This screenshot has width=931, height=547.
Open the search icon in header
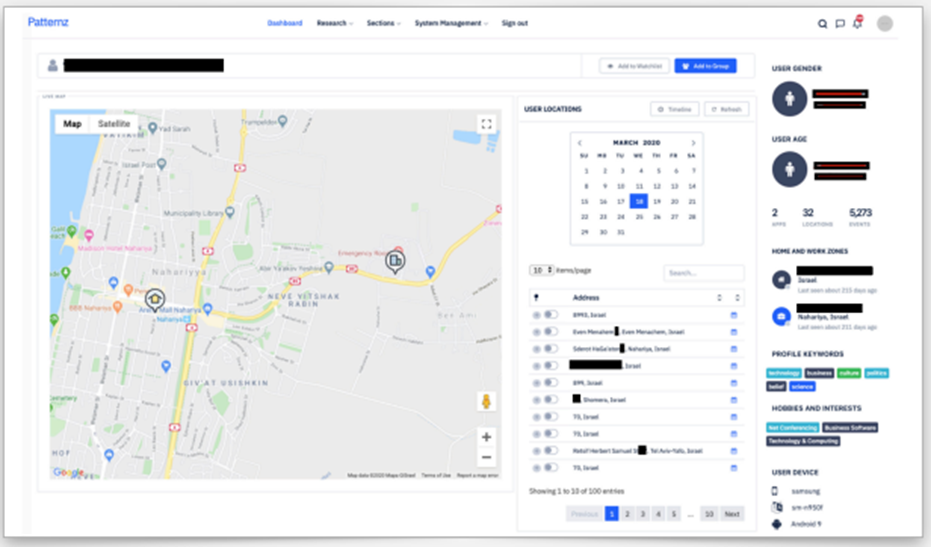[x=822, y=24]
